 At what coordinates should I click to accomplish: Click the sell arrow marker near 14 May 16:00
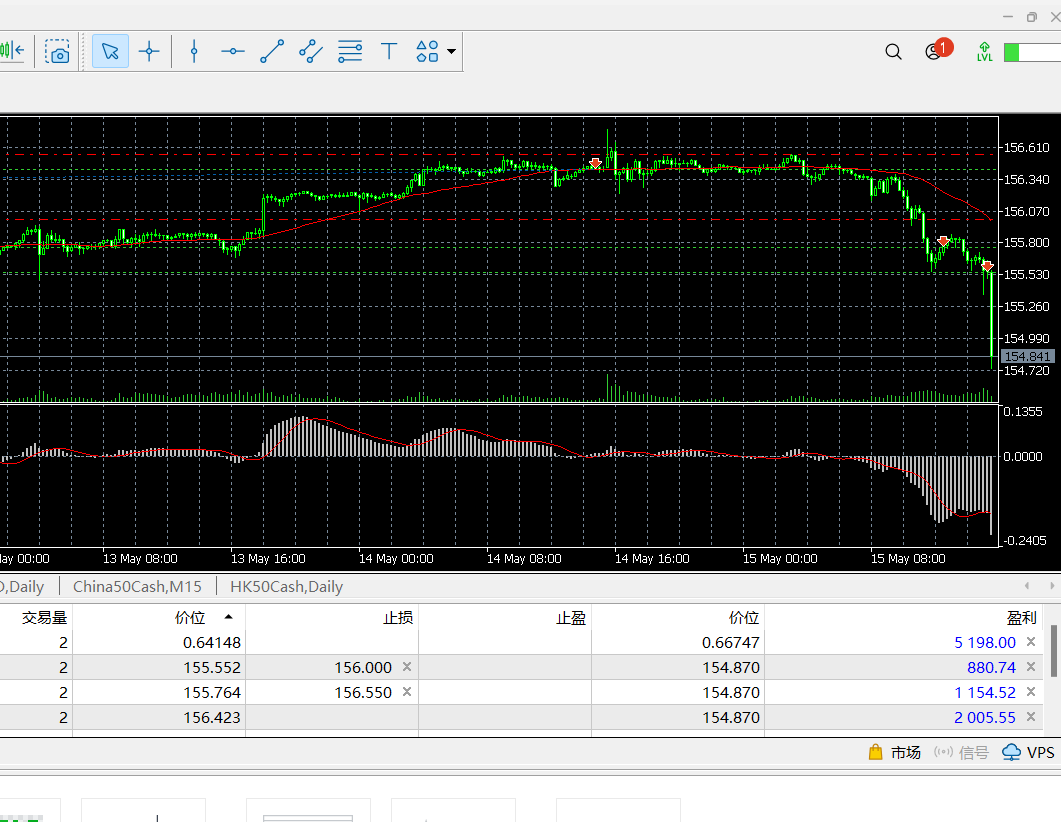pyautogui.click(x=595, y=163)
